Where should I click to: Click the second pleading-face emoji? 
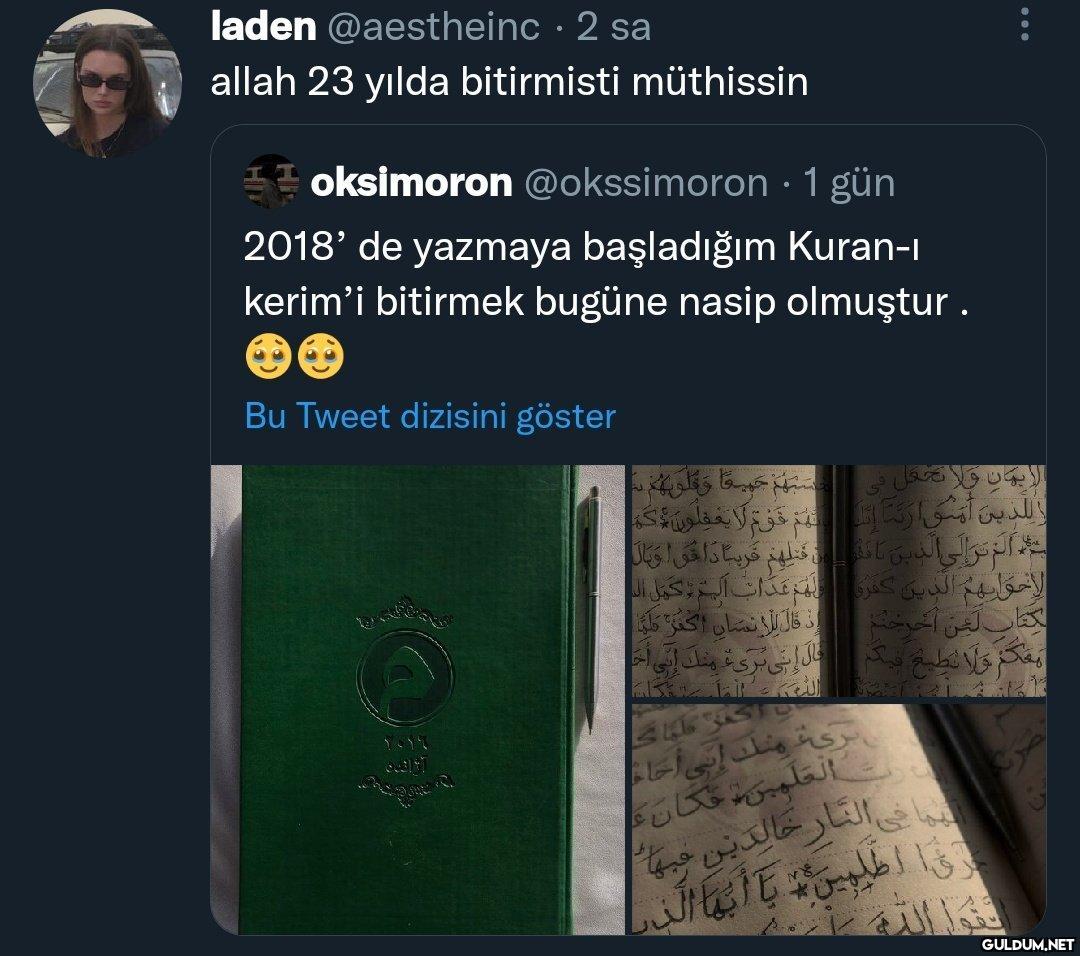(321, 356)
